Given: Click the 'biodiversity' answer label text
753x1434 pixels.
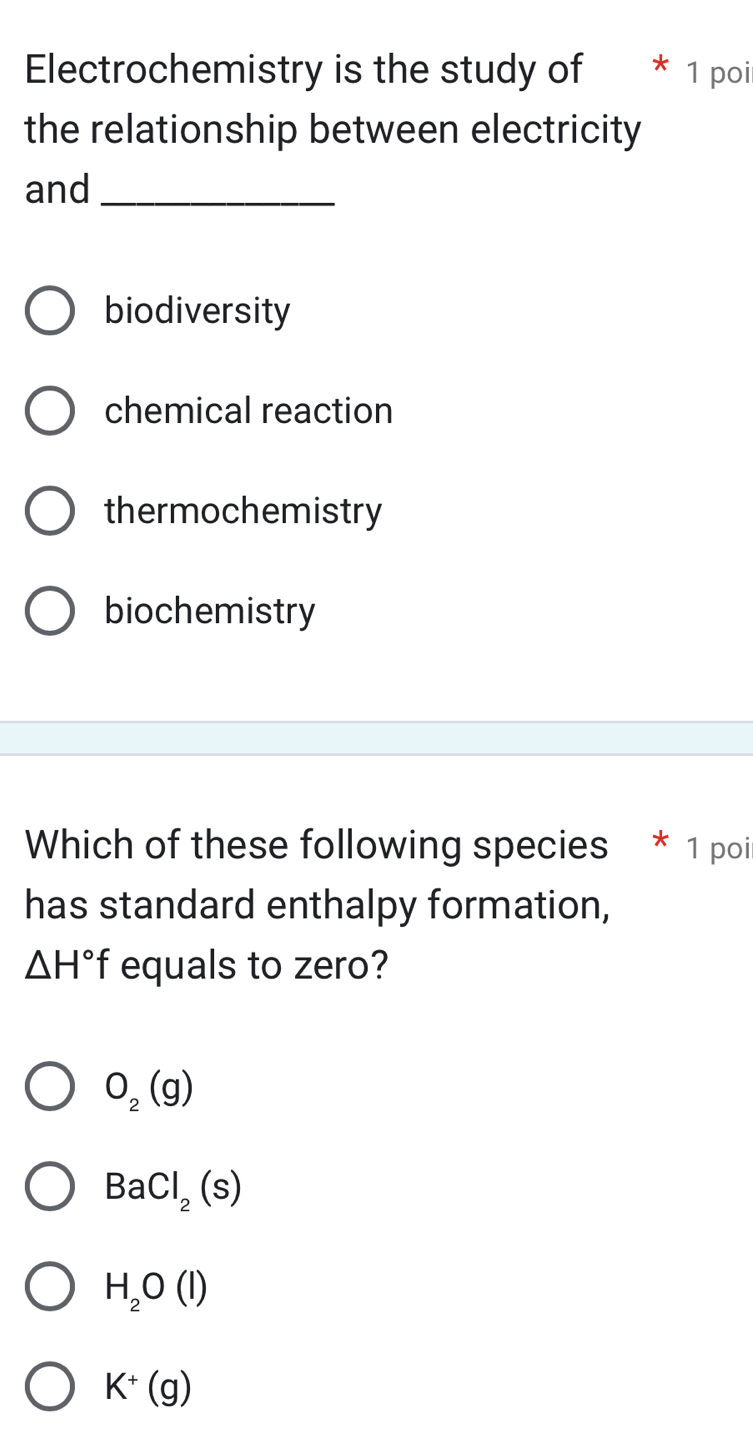Looking at the screenshot, I should (197, 312).
